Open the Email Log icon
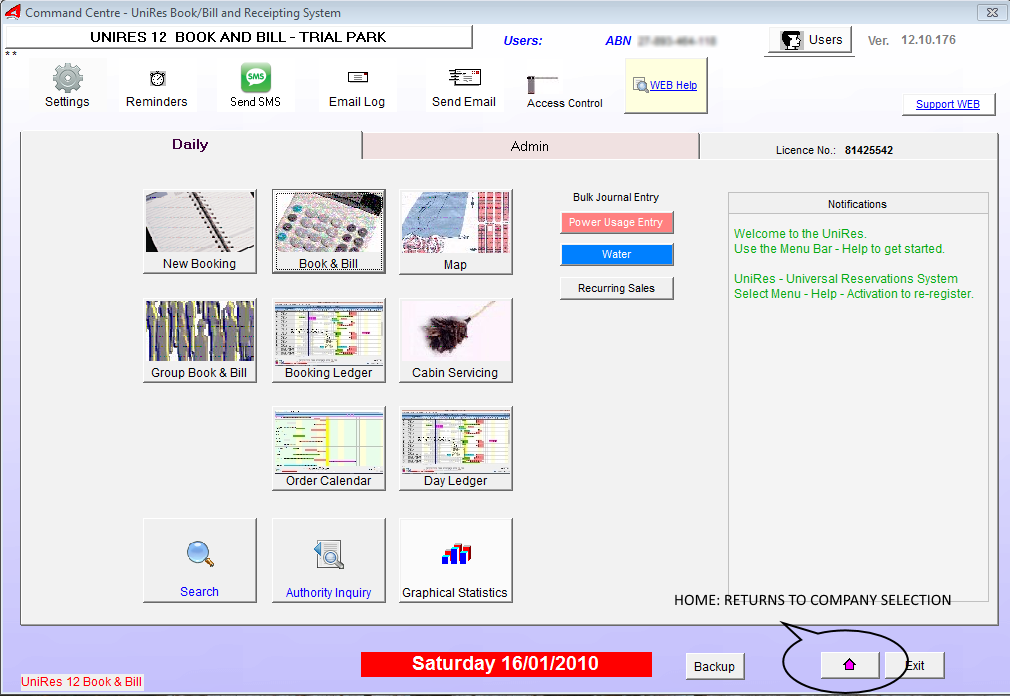The width and height of the screenshot is (1010, 696). pyautogui.click(x=357, y=86)
